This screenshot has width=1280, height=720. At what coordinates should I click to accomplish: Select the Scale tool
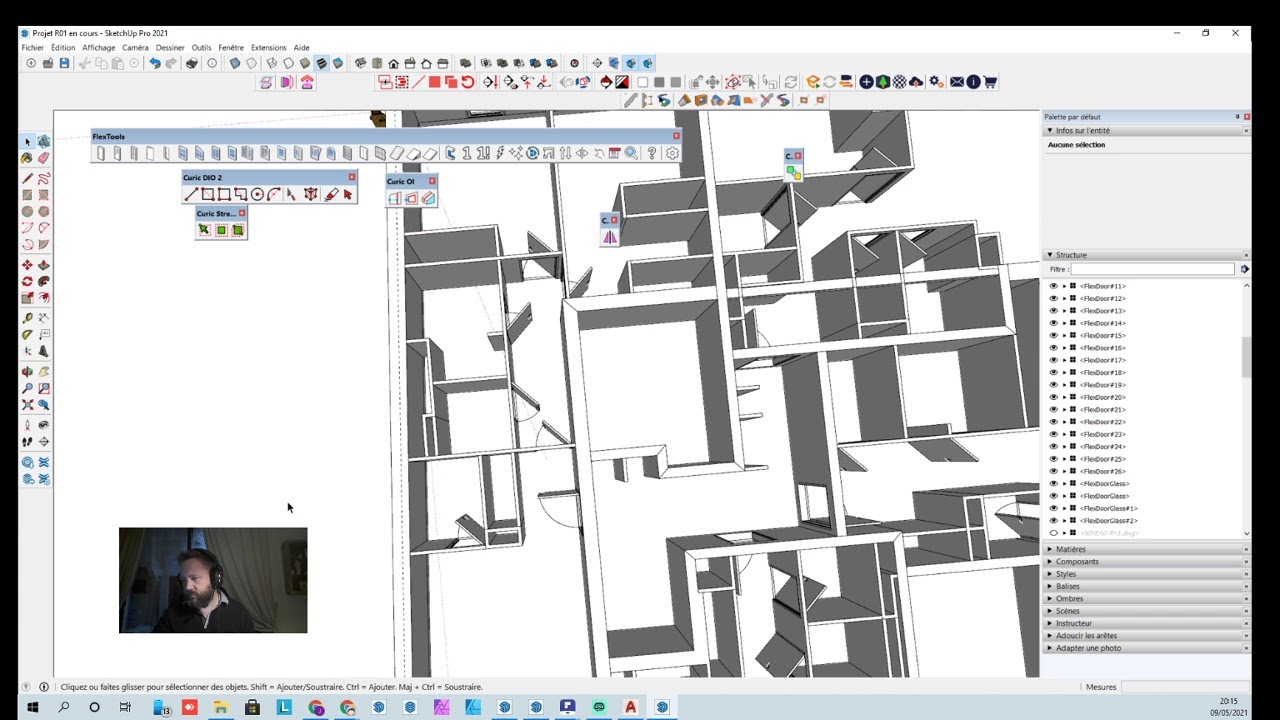pos(27,298)
